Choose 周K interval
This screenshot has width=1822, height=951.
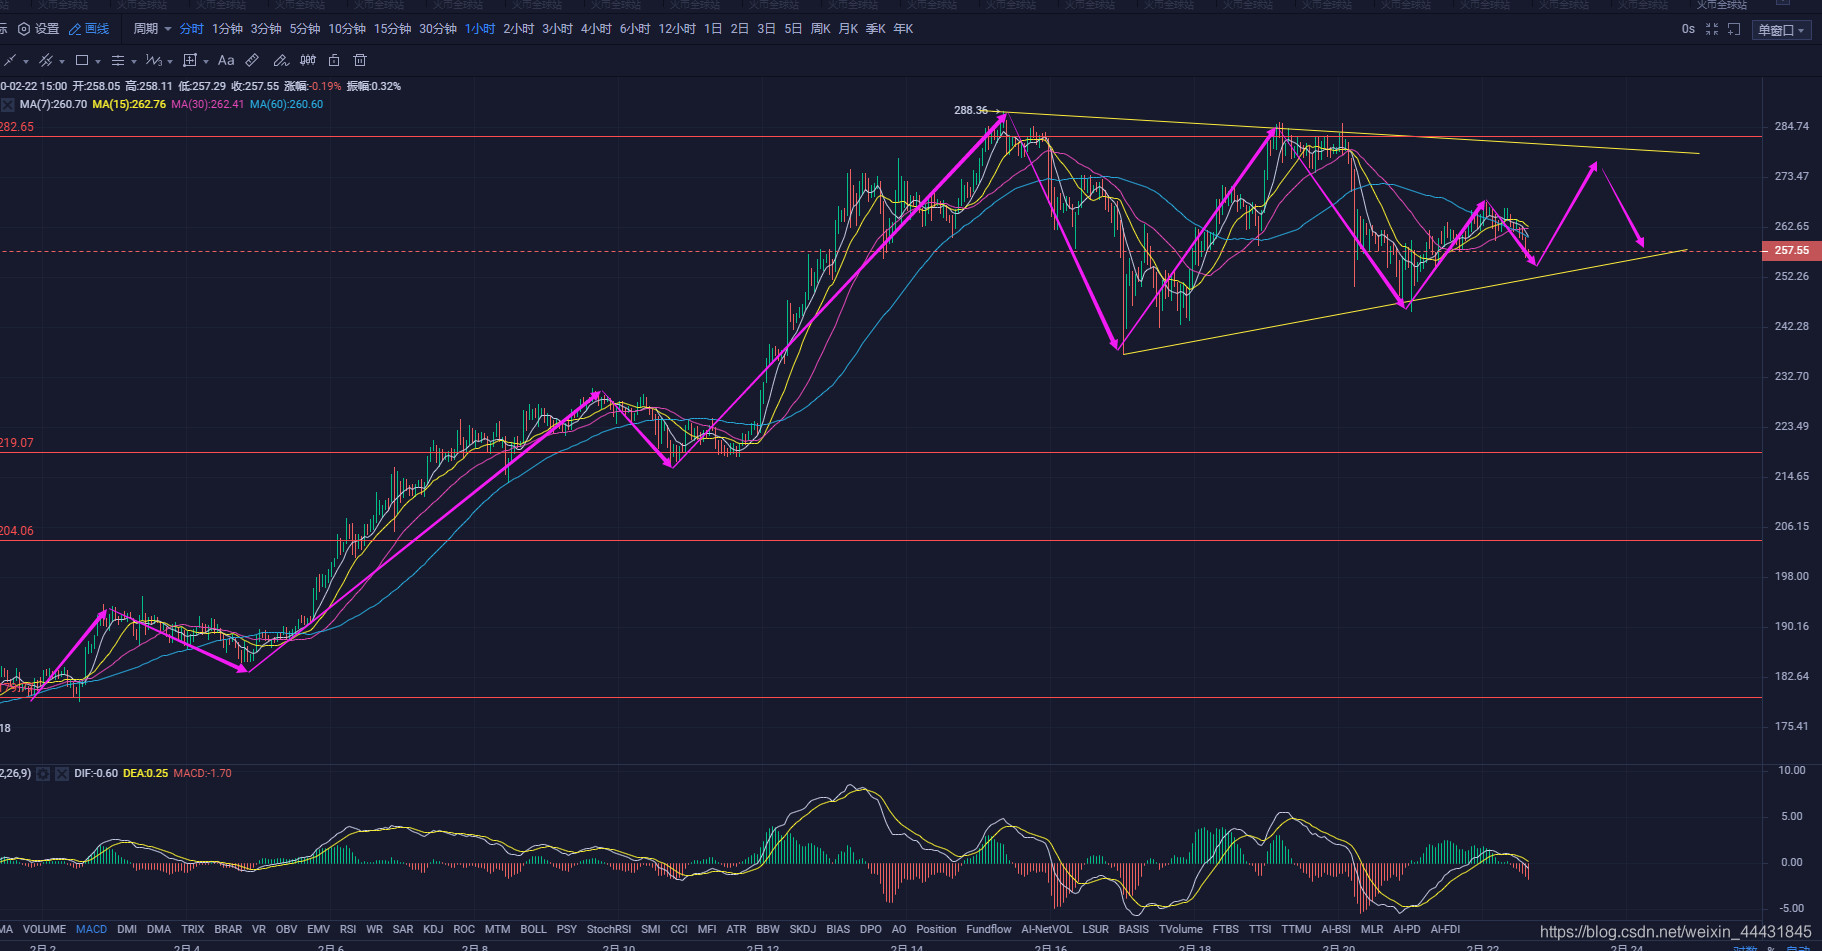(821, 29)
